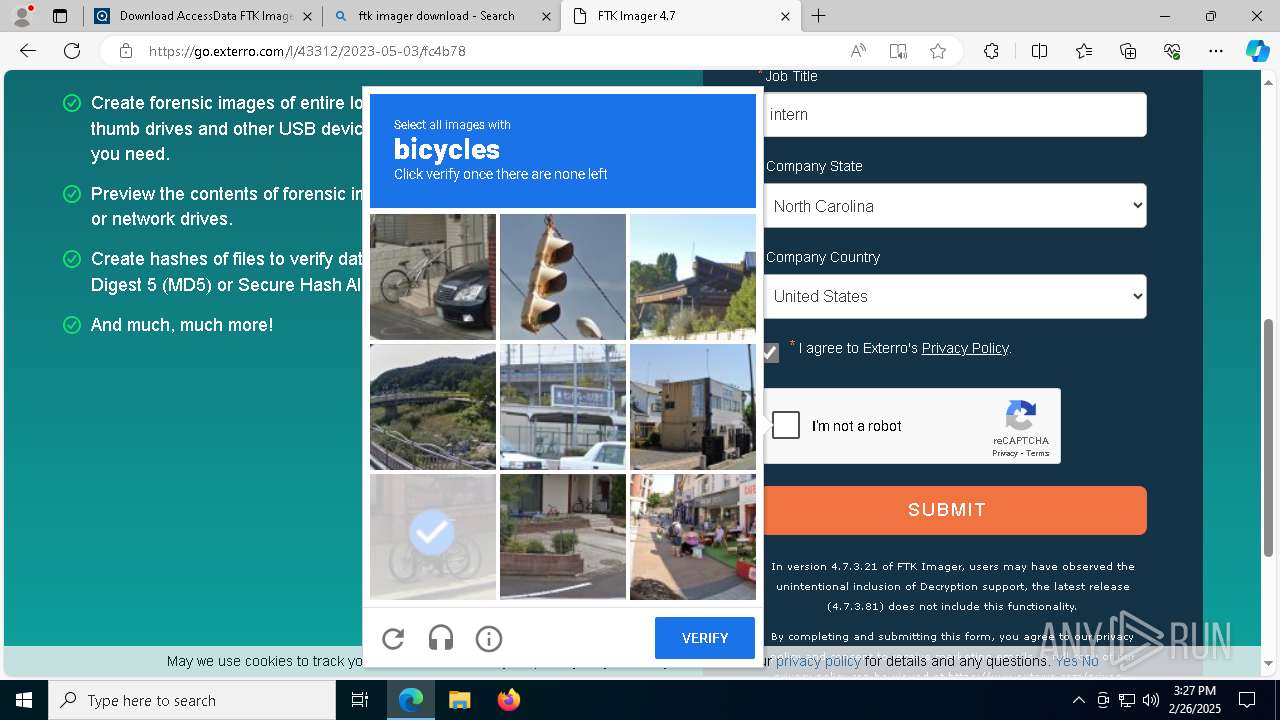The width and height of the screenshot is (1280, 720).
Task: Select the train station sign tile
Action: [563, 407]
